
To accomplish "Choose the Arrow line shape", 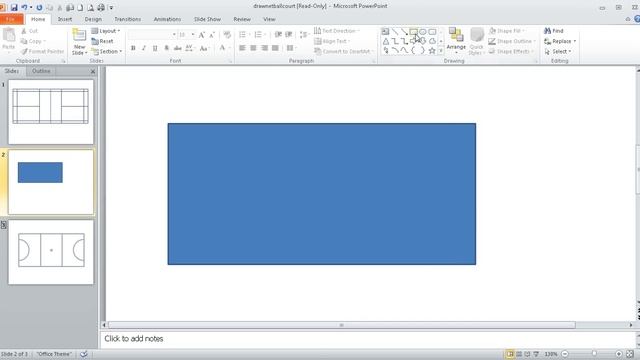I will tap(404, 31).
